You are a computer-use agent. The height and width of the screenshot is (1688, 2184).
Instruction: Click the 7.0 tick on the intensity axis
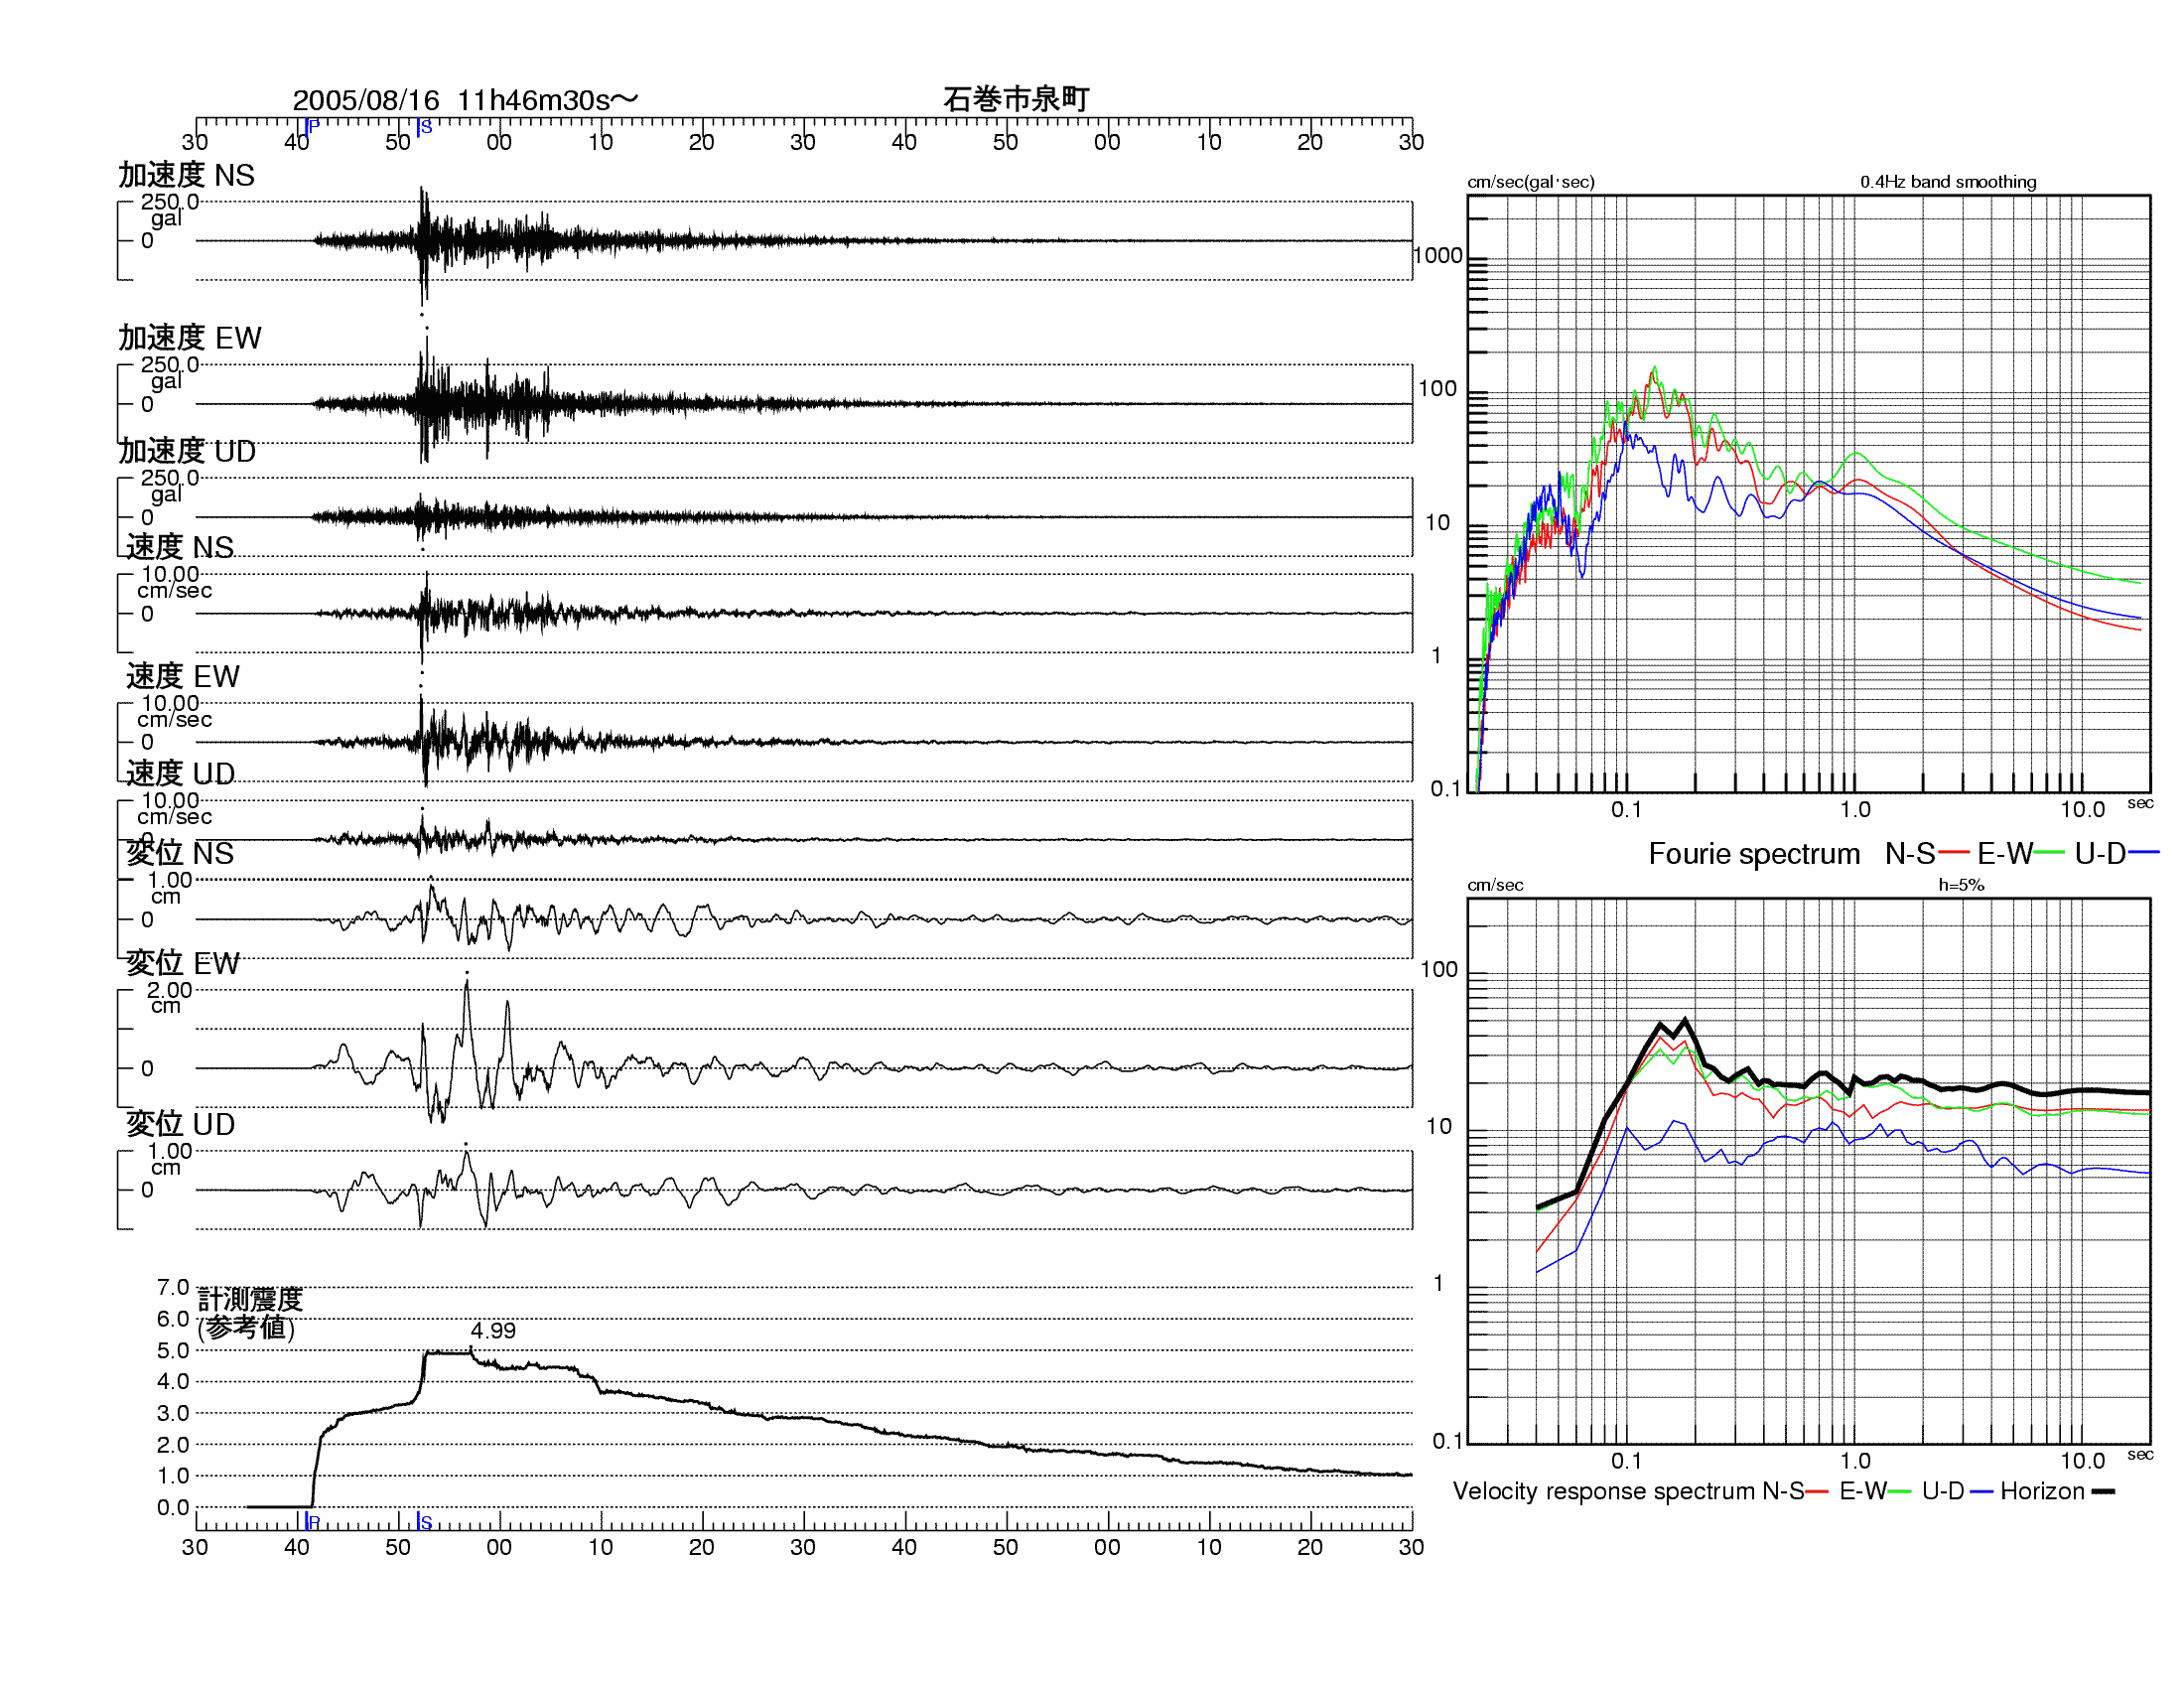coord(173,1287)
